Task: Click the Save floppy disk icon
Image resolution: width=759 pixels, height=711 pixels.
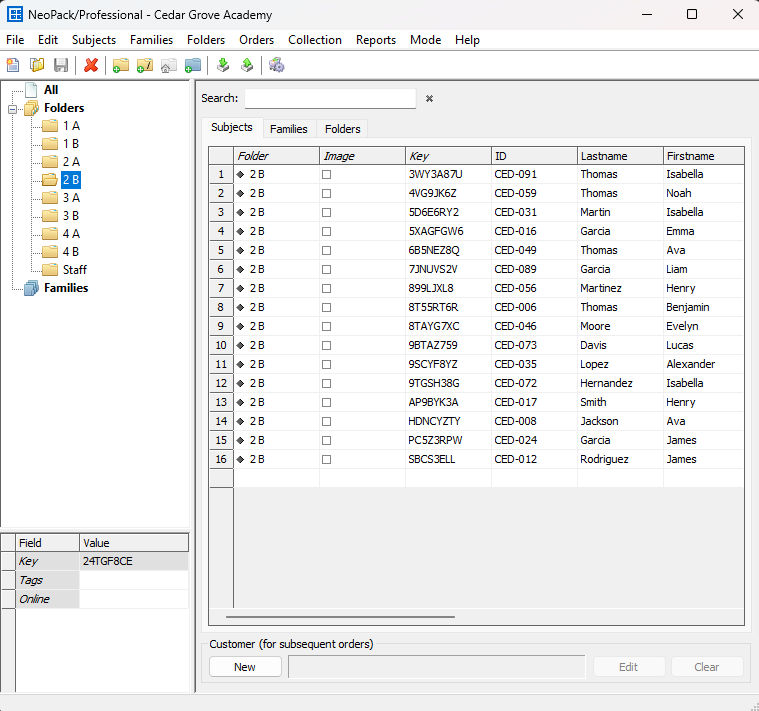Action: click(61, 66)
